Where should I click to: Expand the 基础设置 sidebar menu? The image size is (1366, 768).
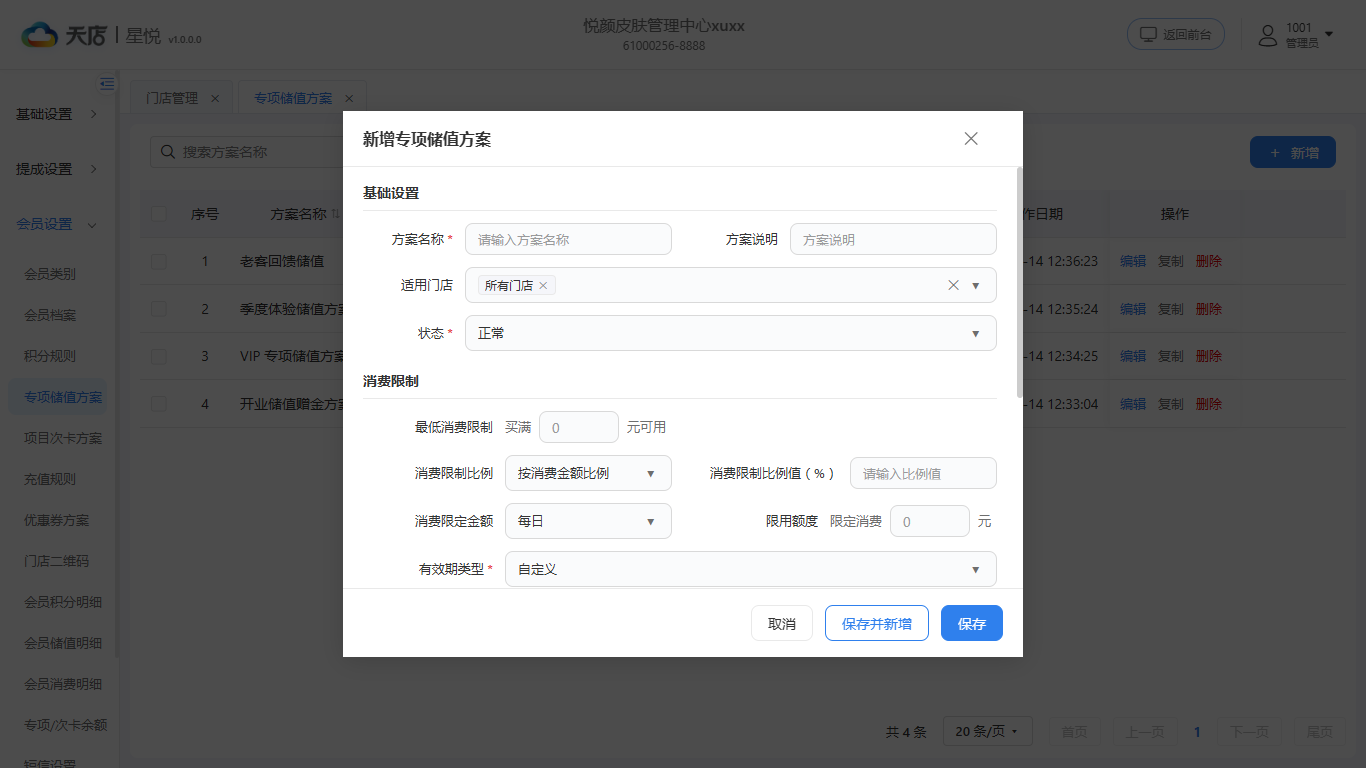point(58,114)
